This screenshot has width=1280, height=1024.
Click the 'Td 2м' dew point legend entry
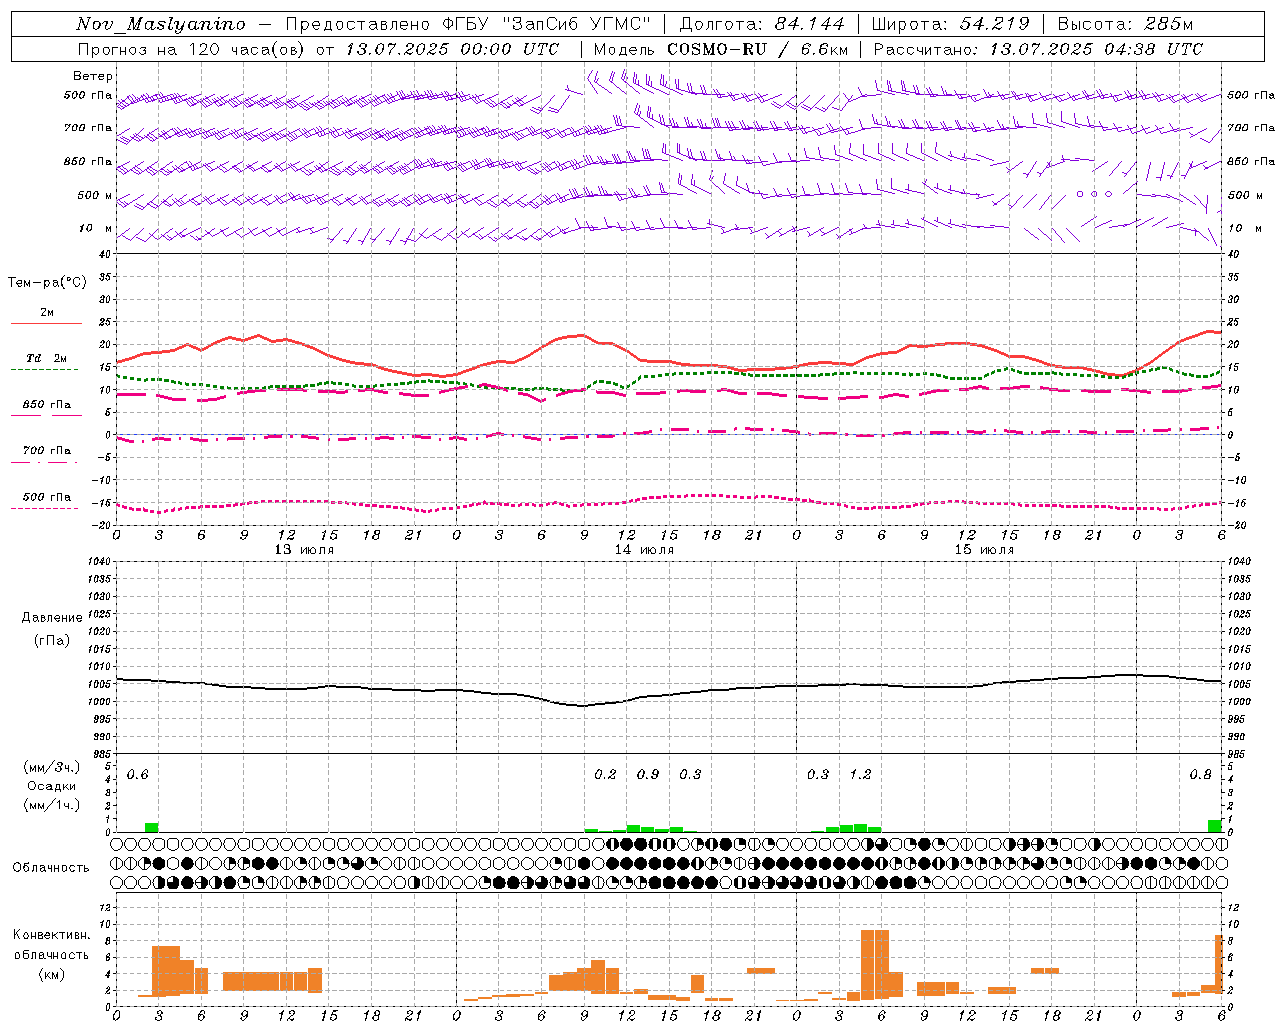[x=47, y=358]
